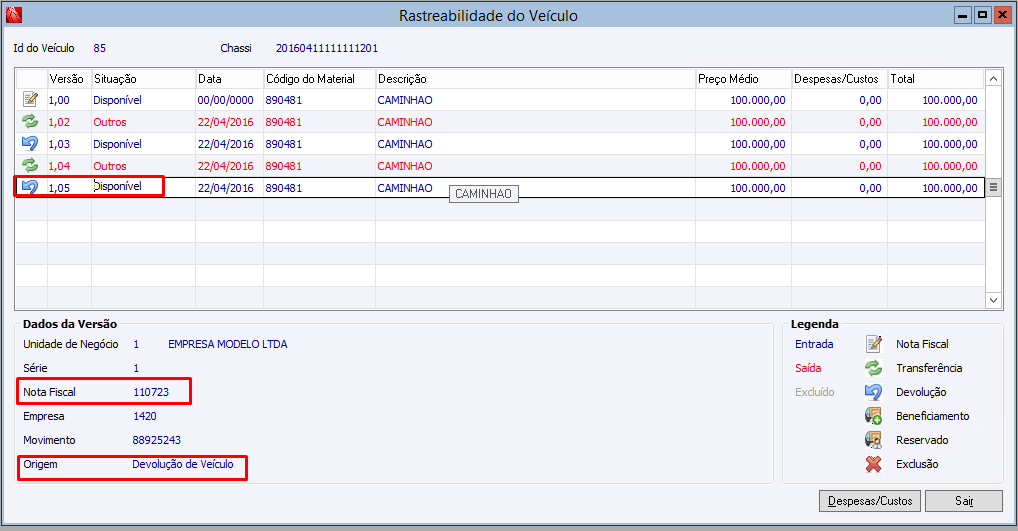The width and height of the screenshot is (1018, 531).
Task: Click the Movimento value 88925243
Action: click(156, 440)
